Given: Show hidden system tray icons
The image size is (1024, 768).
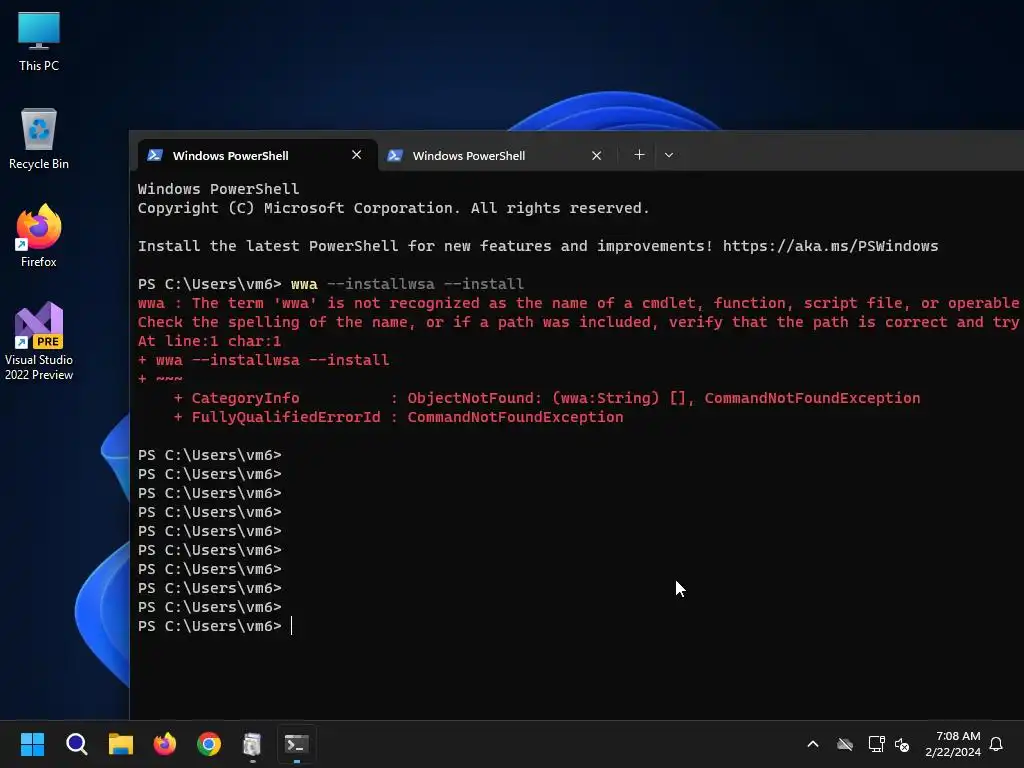Looking at the screenshot, I should (813, 744).
